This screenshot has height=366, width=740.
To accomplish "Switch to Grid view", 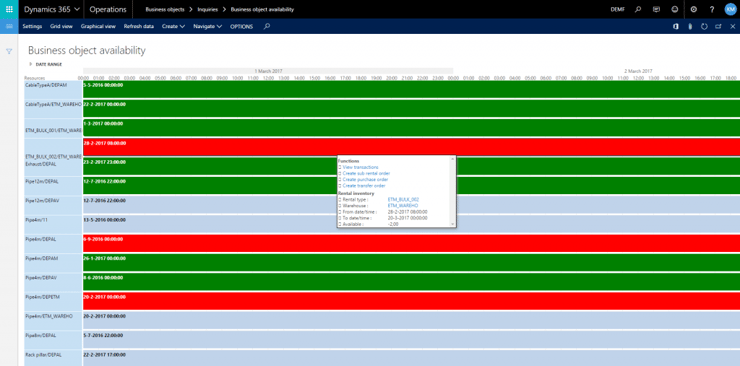I will [61, 26].
